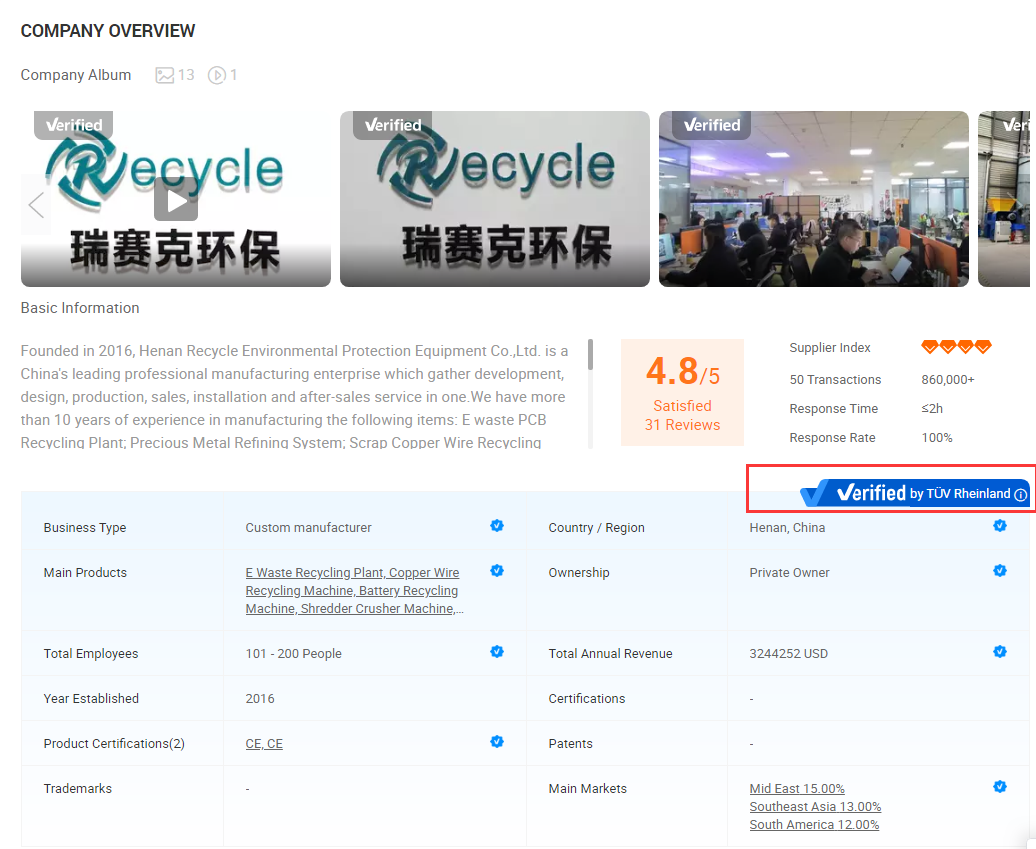Open the CE, CE product certifications link

[264, 744]
